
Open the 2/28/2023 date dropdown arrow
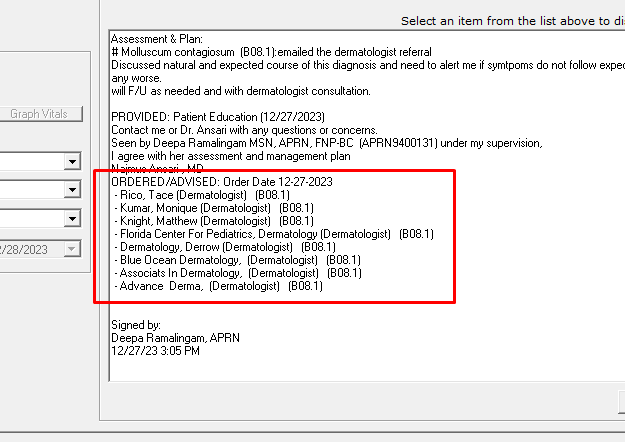pos(72,249)
